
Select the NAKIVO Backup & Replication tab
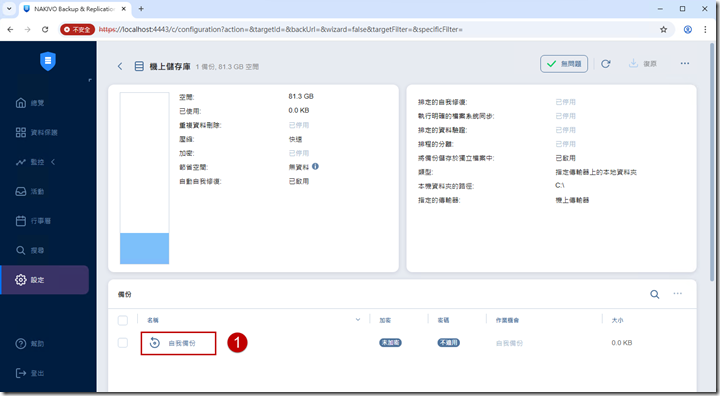pos(74,9)
